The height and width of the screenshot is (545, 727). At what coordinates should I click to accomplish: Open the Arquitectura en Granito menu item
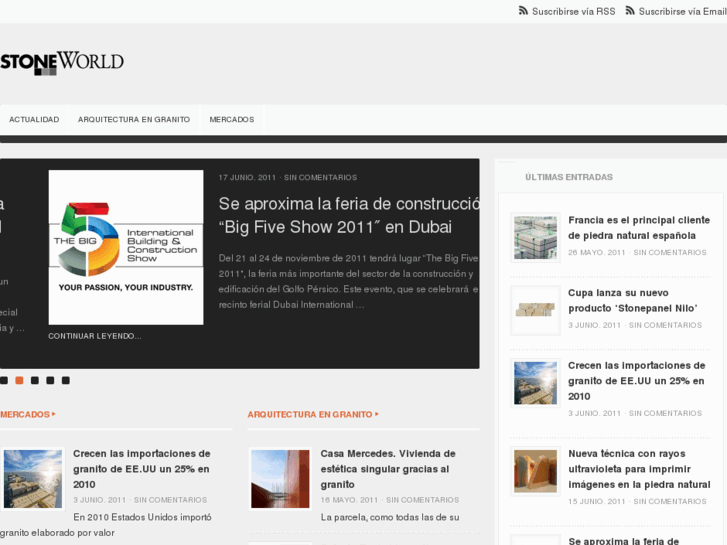[x=134, y=120]
